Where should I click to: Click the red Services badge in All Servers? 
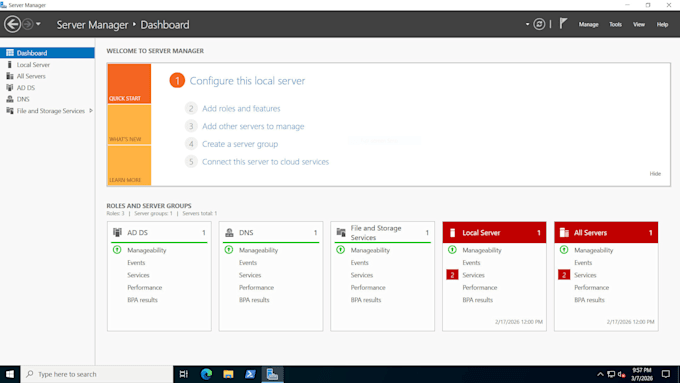click(x=564, y=275)
